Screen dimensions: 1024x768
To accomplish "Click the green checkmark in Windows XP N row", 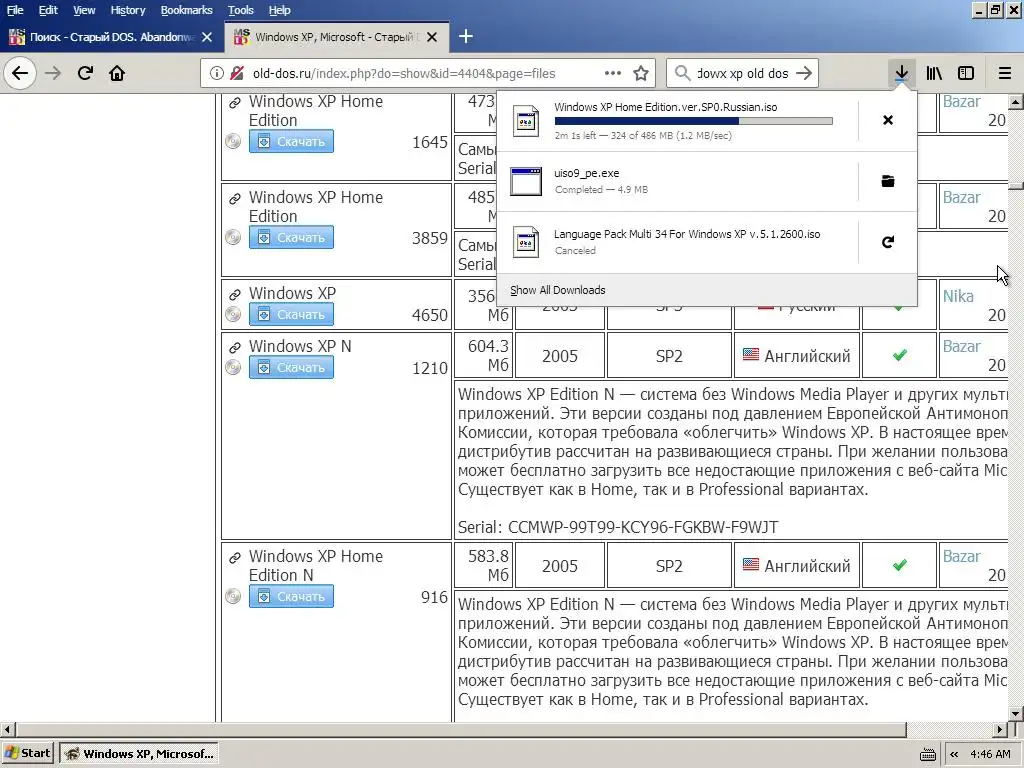I will 900,355.
